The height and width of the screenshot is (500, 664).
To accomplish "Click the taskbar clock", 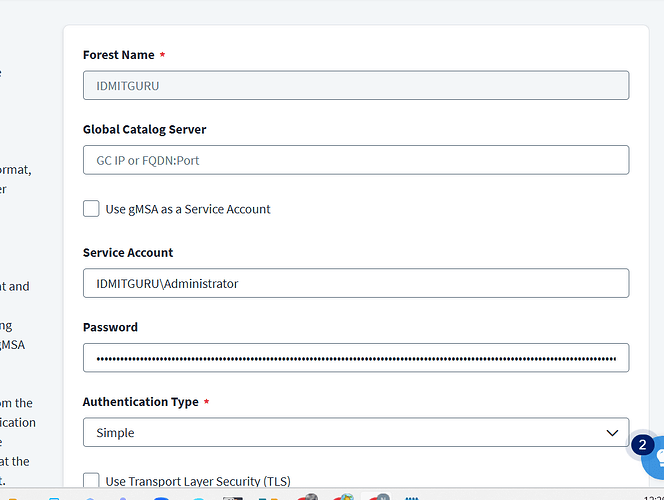I will (652, 496).
